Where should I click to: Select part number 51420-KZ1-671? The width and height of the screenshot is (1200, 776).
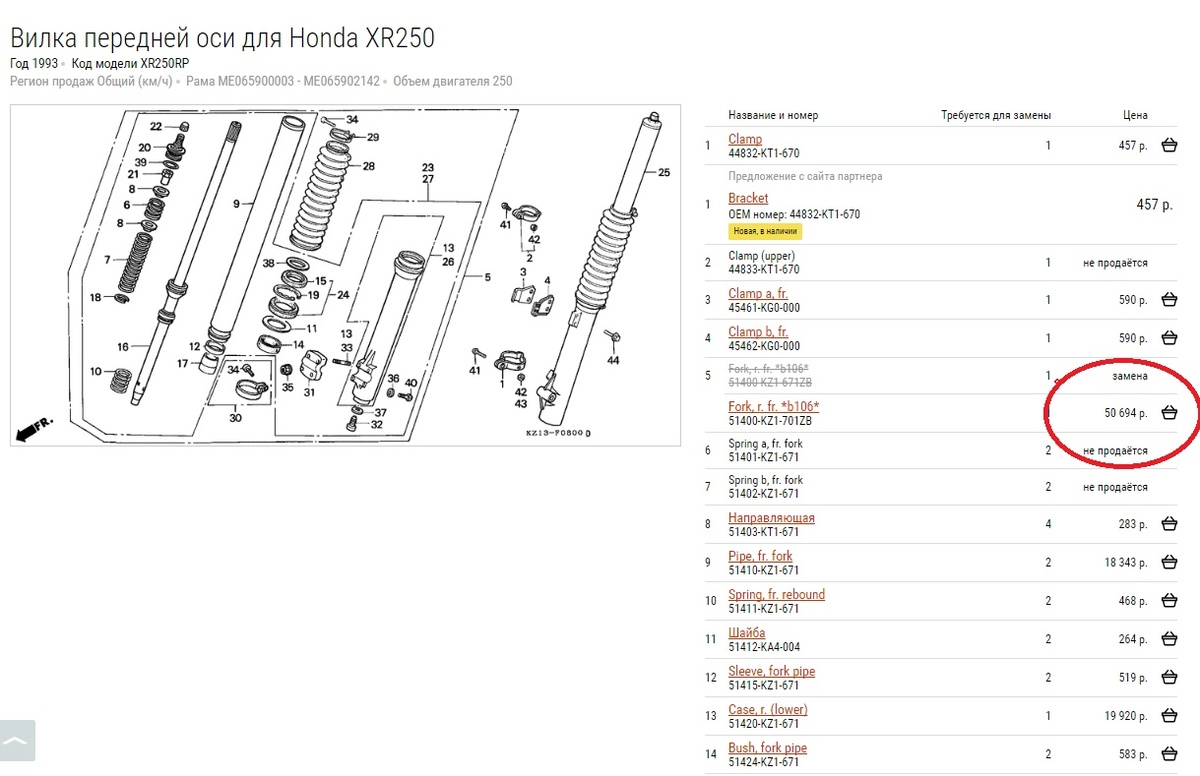(x=764, y=724)
